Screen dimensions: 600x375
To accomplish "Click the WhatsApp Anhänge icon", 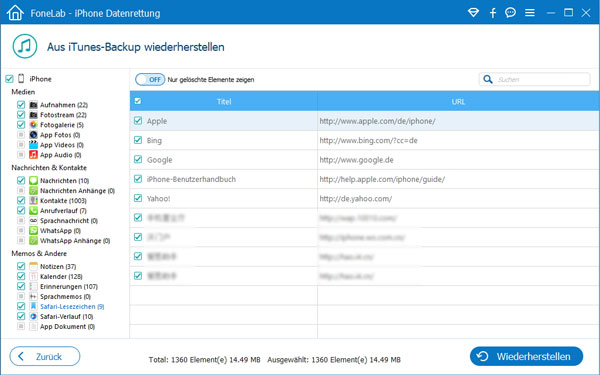I will click(x=33, y=240).
